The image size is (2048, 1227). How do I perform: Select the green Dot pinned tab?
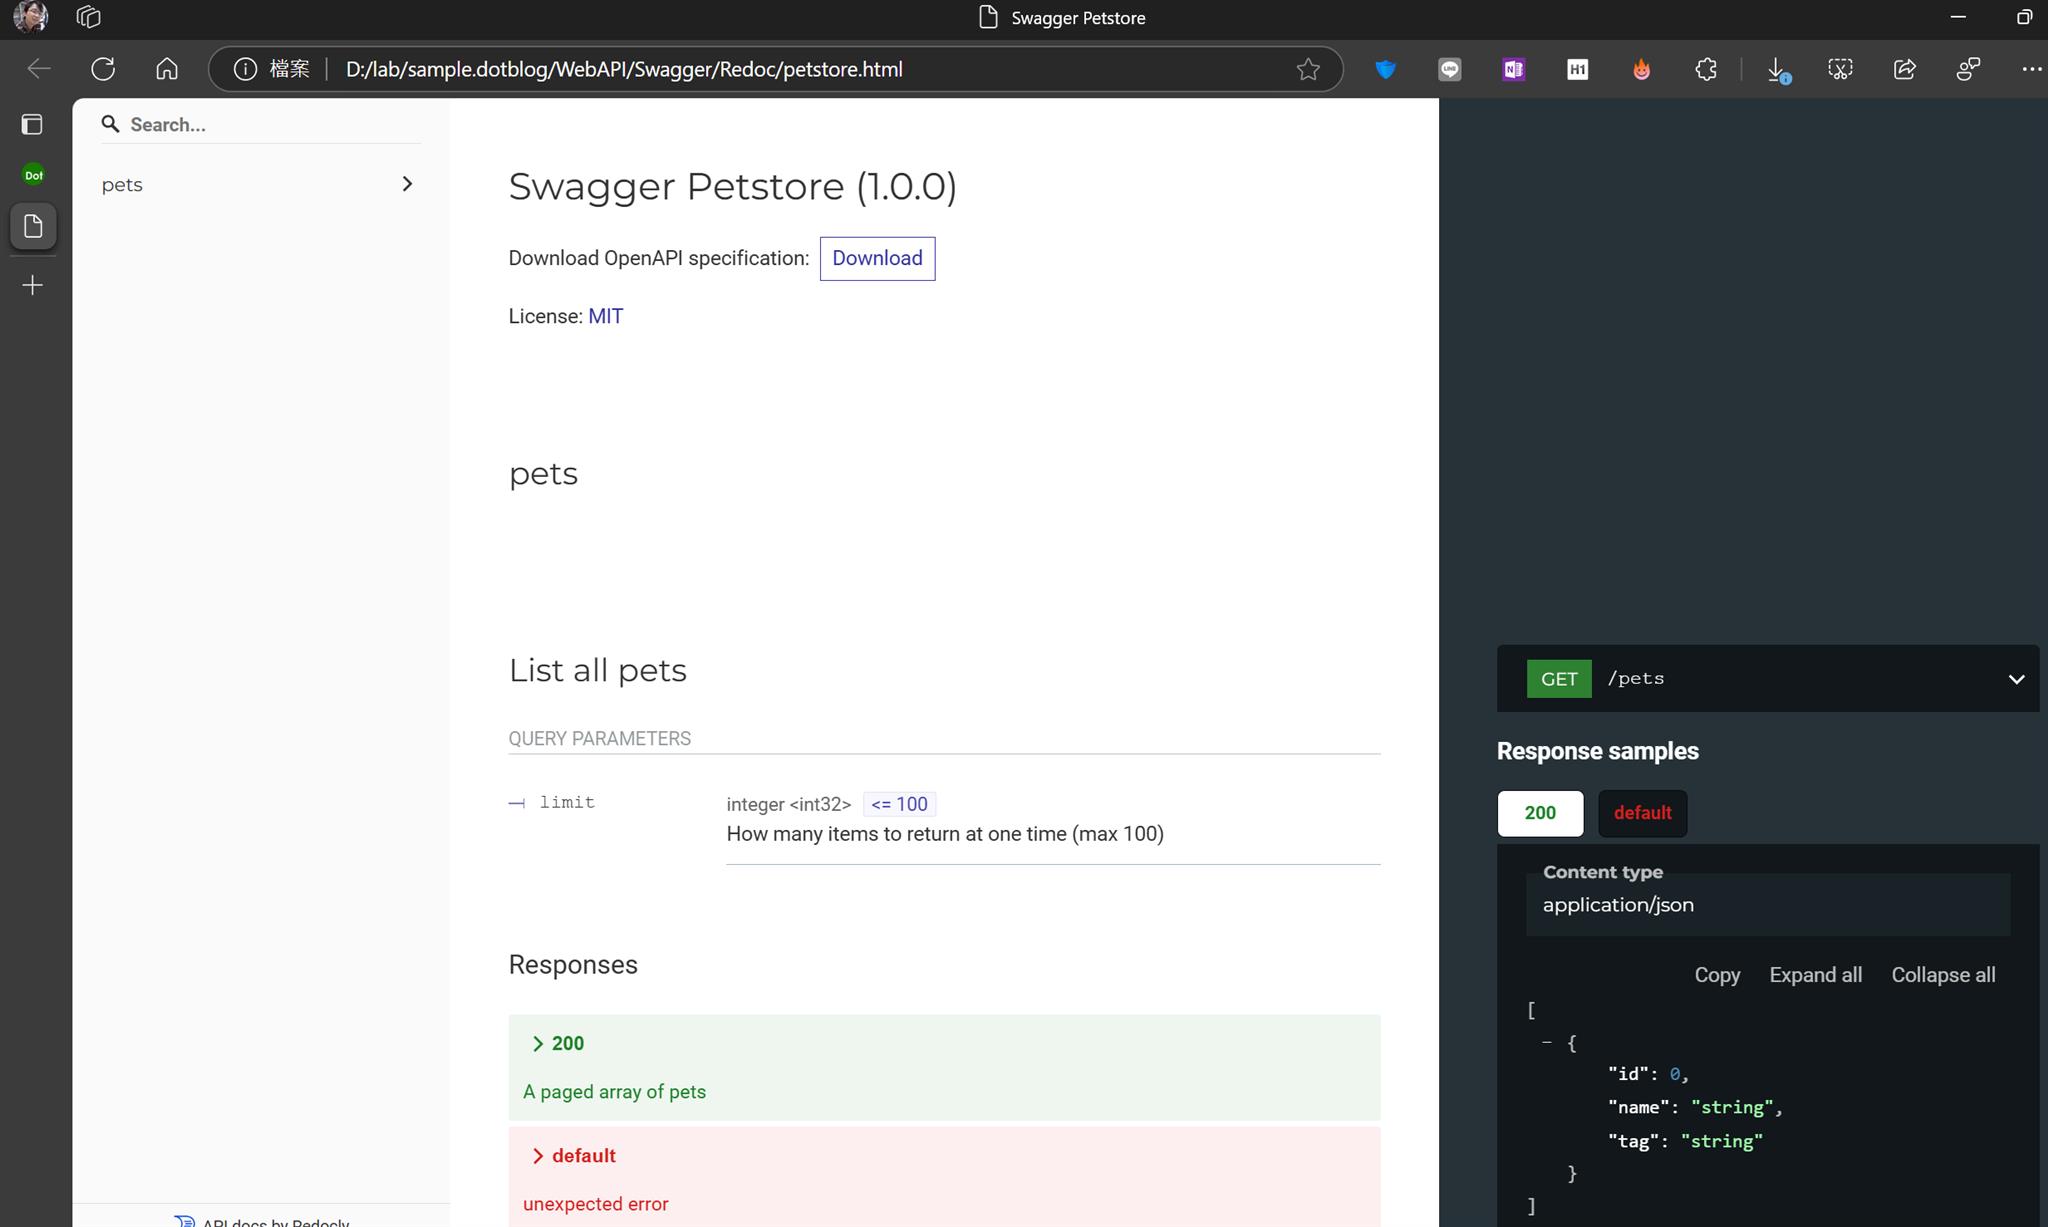click(x=33, y=175)
